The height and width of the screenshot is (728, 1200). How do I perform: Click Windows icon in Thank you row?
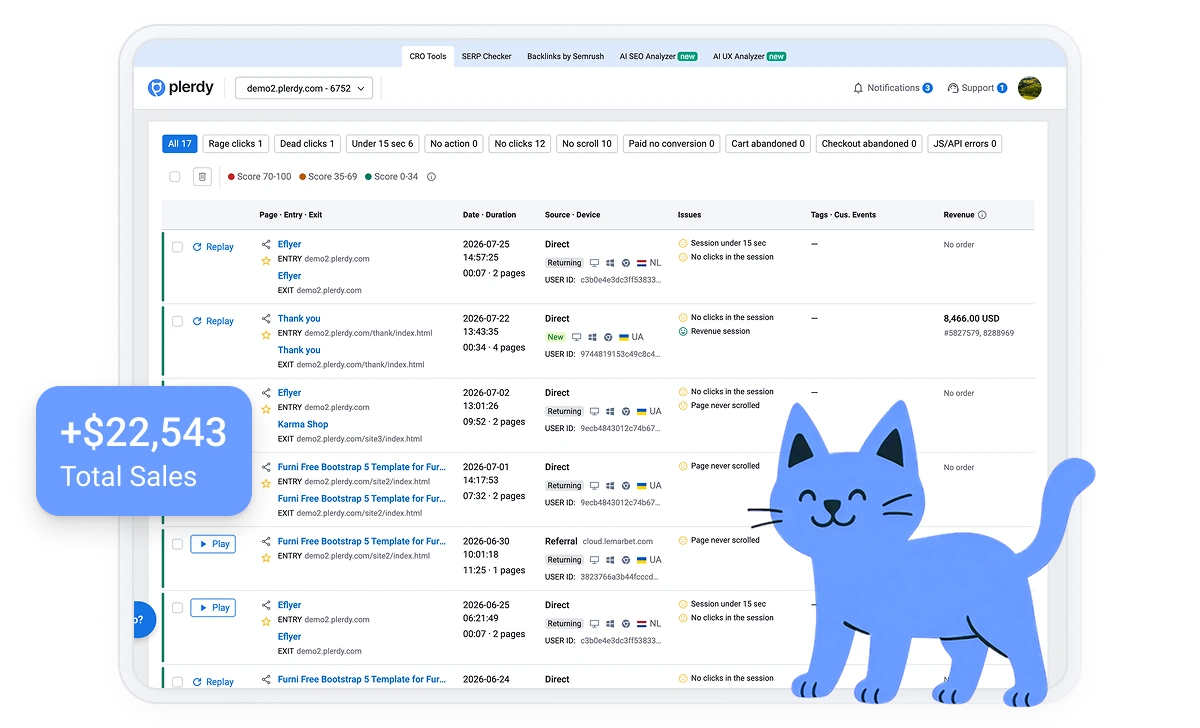tap(591, 337)
